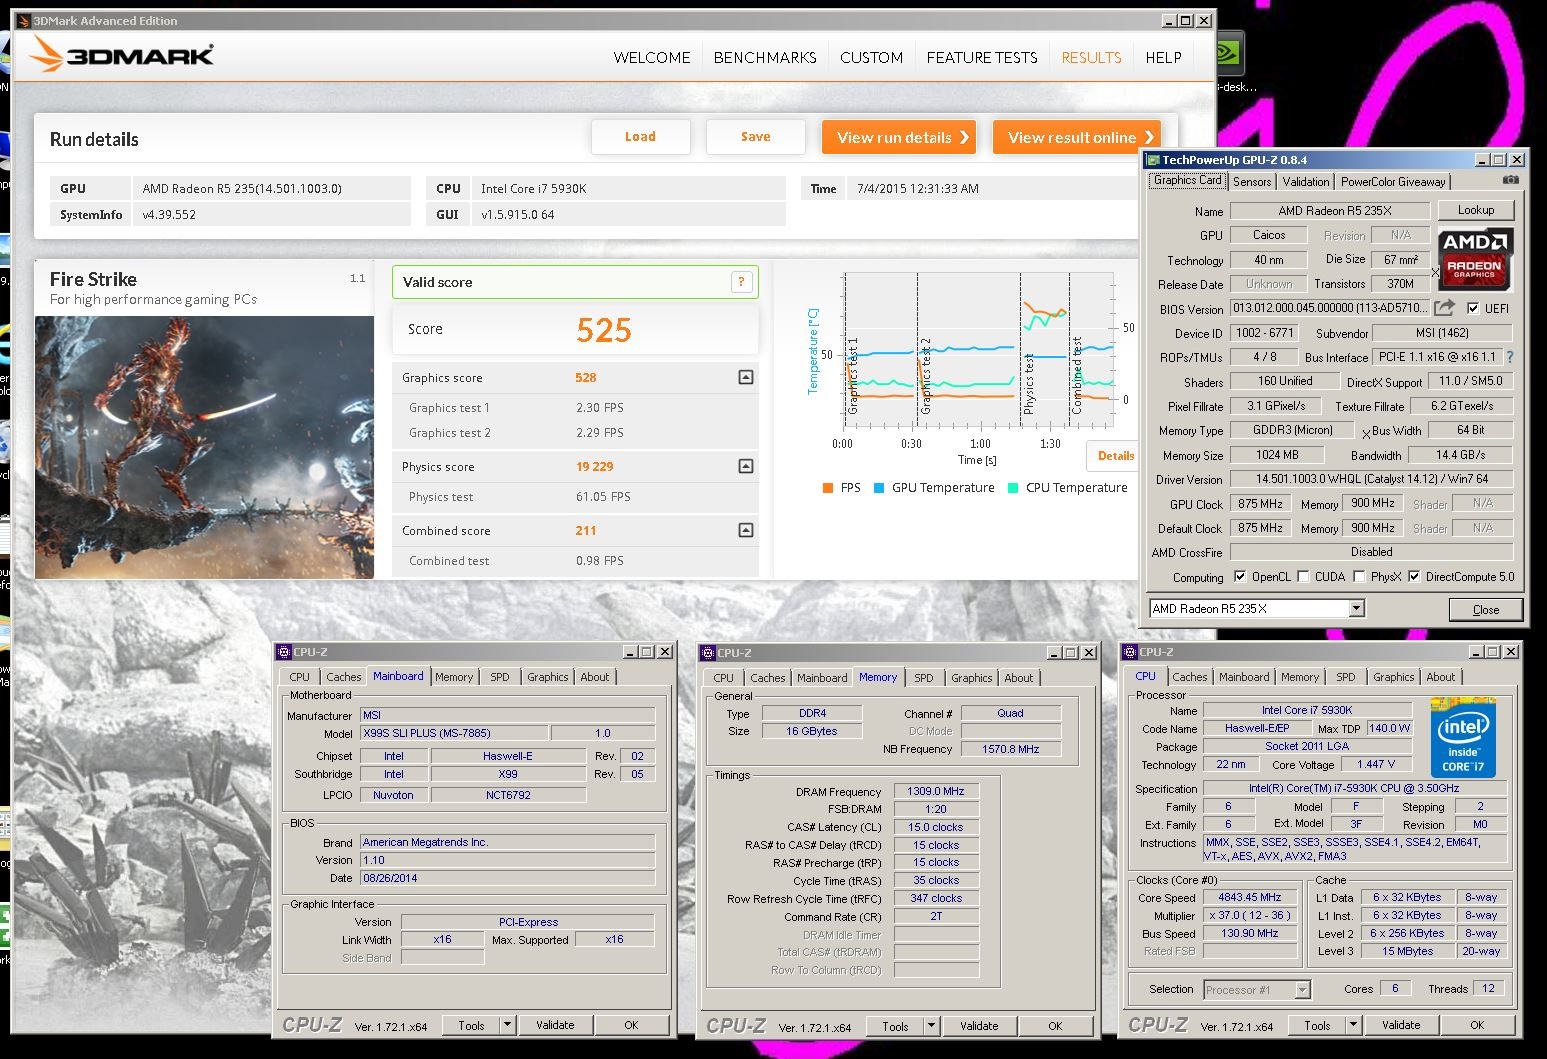Screen dimensions: 1547x1059
Task: Click the Graphics test 1 row showing 2.30 FPS
Action: (575, 407)
